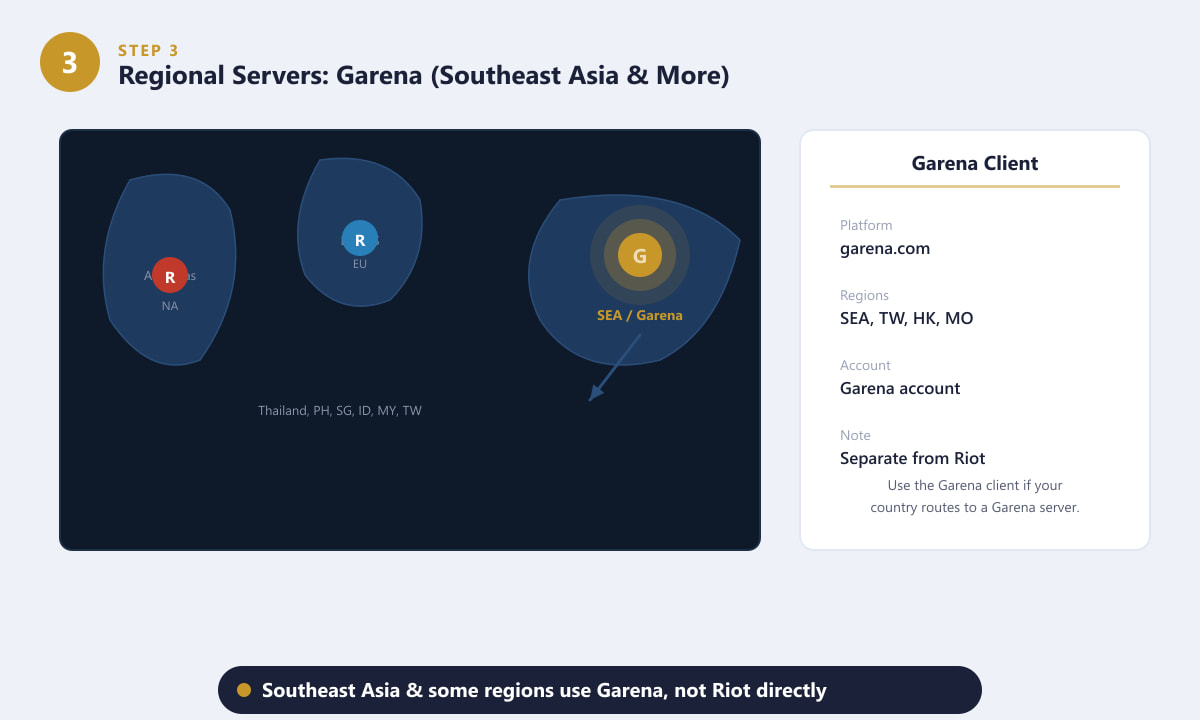
Task: Click the STEP 3 label
Action: [x=149, y=50]
